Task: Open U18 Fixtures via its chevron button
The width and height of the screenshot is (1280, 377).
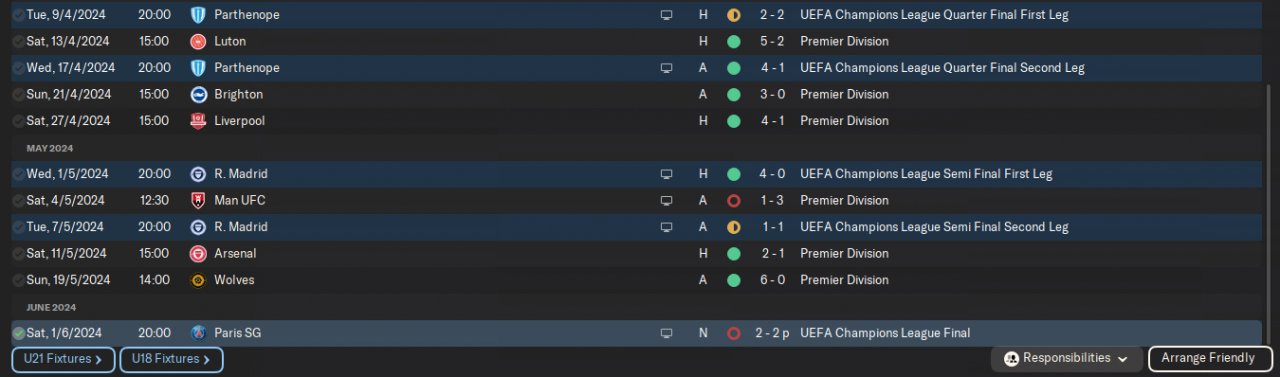Action: pos(171,359)
